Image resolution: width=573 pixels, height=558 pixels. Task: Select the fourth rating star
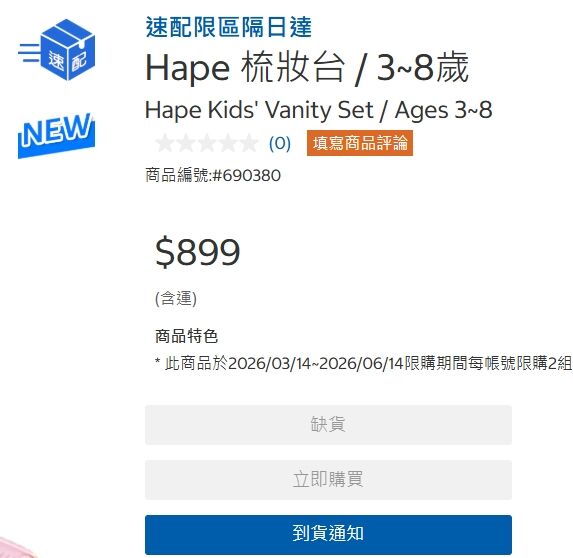[228, 143]
